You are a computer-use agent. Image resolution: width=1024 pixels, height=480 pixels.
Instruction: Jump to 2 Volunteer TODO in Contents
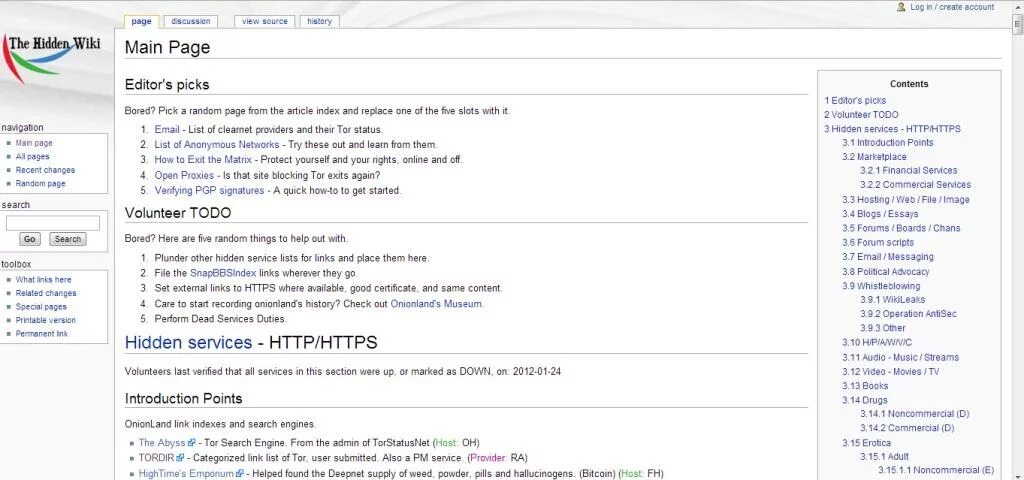pyautogui.click(x=861, y=115)
